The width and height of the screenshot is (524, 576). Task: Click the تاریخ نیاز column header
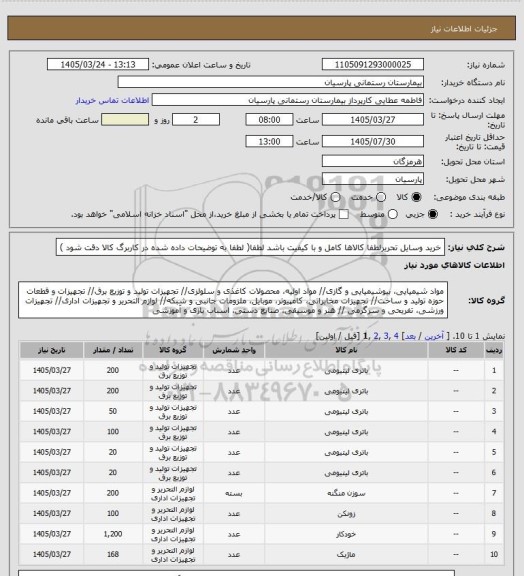[51, 350]
